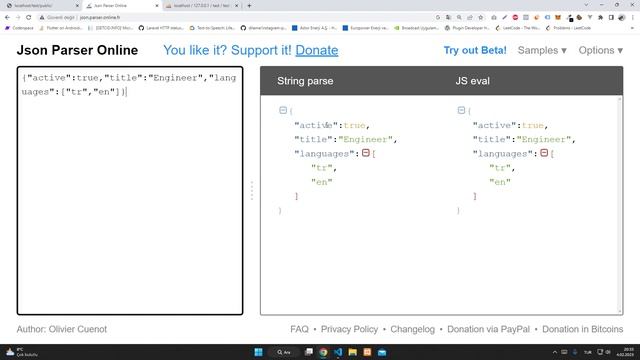The width and height of the screenshot is (640, 360).
Task: Click Donation via PayPal link
Action: 488,329
